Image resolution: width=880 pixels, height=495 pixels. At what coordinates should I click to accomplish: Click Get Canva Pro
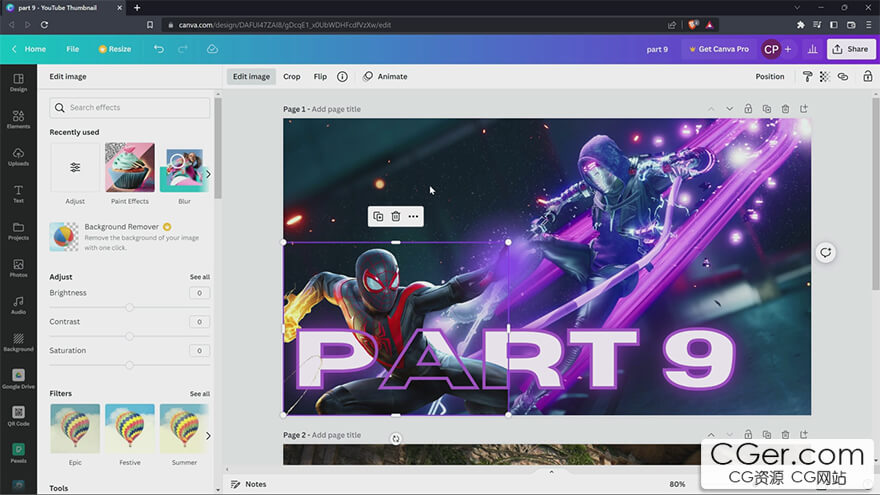[x=719, y=49]
